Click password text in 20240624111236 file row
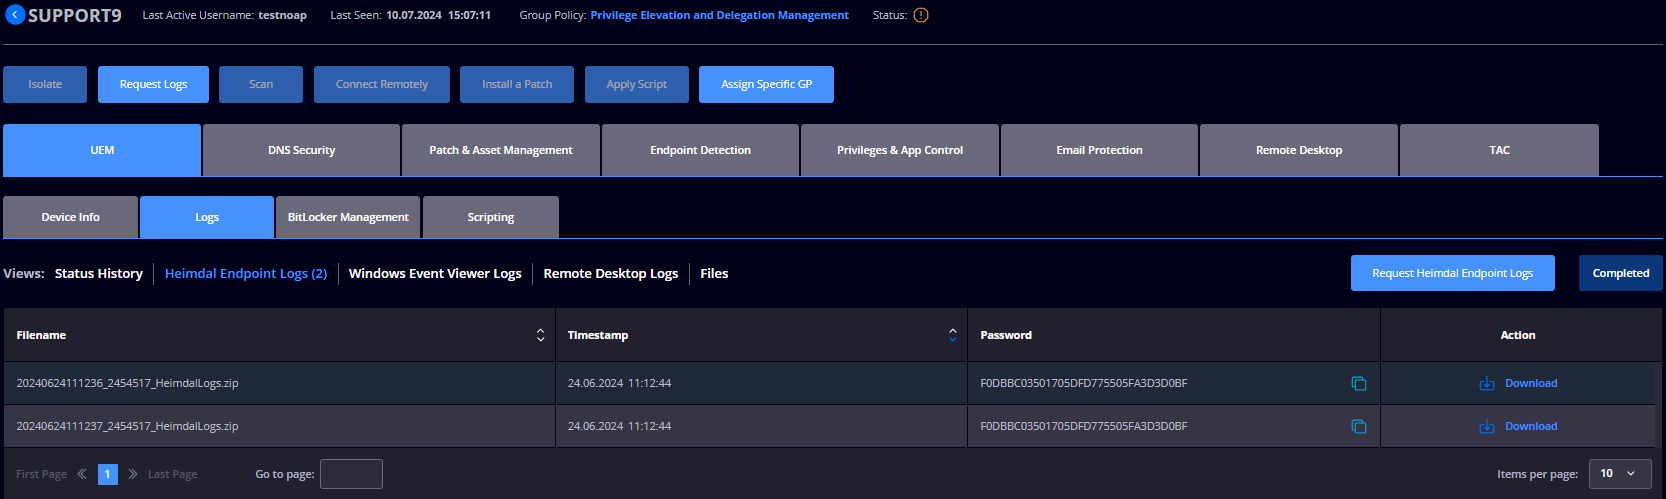 pyautogui.click(x=1084, y=383)
